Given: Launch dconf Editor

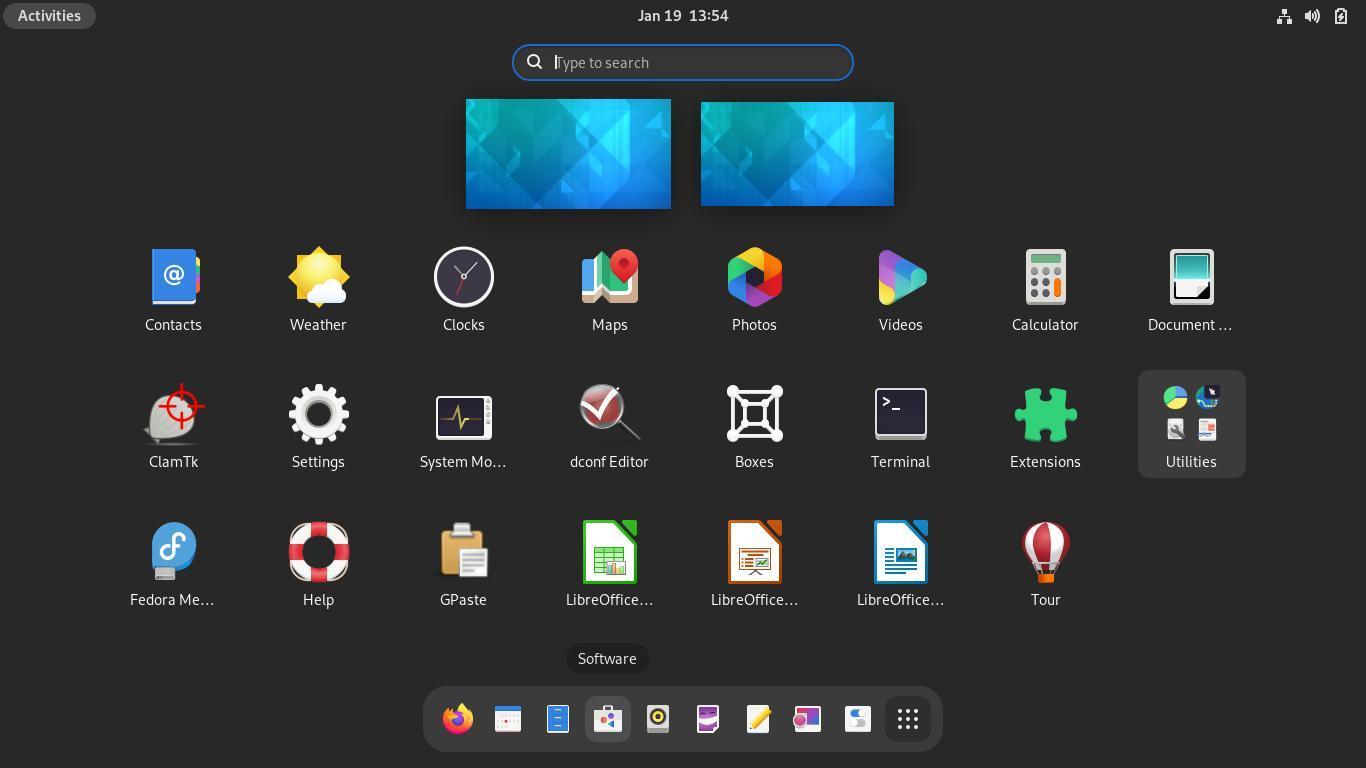Looking at the screenshot, I should (609, 415).
